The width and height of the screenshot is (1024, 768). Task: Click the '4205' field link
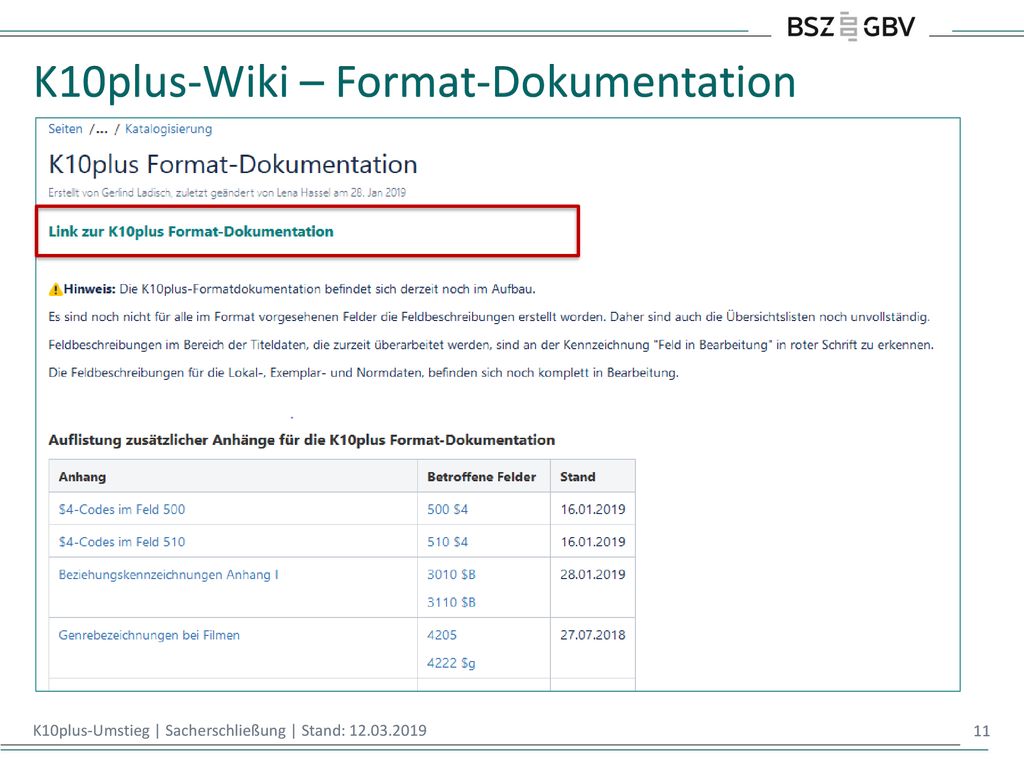click(x=442, y=635)
